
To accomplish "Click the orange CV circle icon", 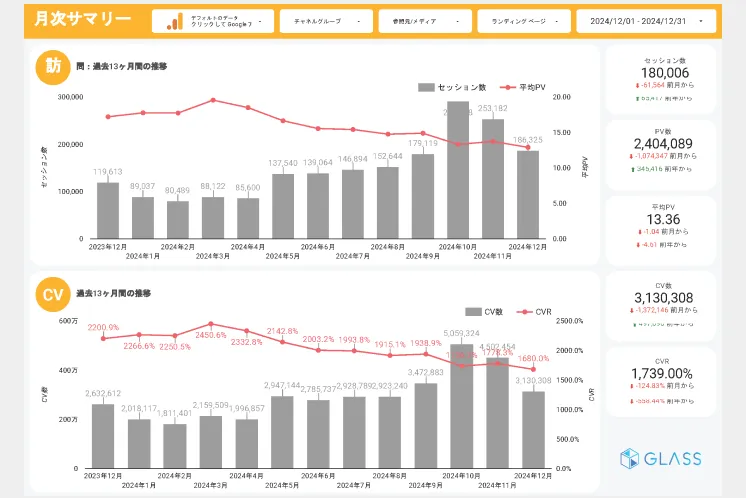I will 51,294.
